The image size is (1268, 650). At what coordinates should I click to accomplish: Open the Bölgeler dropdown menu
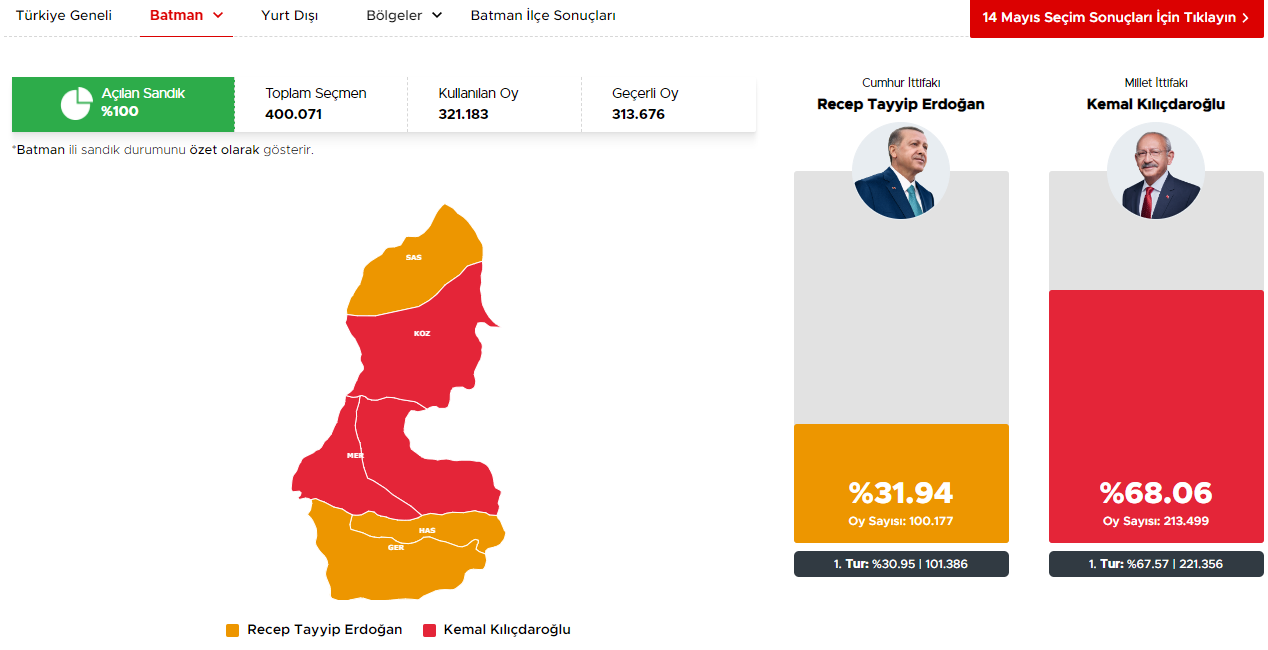pyautogui.click(x=404, y=16)
